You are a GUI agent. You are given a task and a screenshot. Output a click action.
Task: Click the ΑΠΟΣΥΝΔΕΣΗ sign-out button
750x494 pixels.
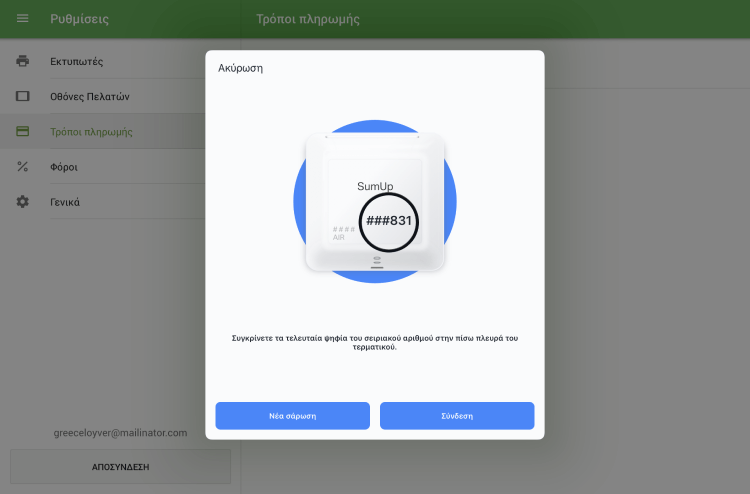(121, 467)
